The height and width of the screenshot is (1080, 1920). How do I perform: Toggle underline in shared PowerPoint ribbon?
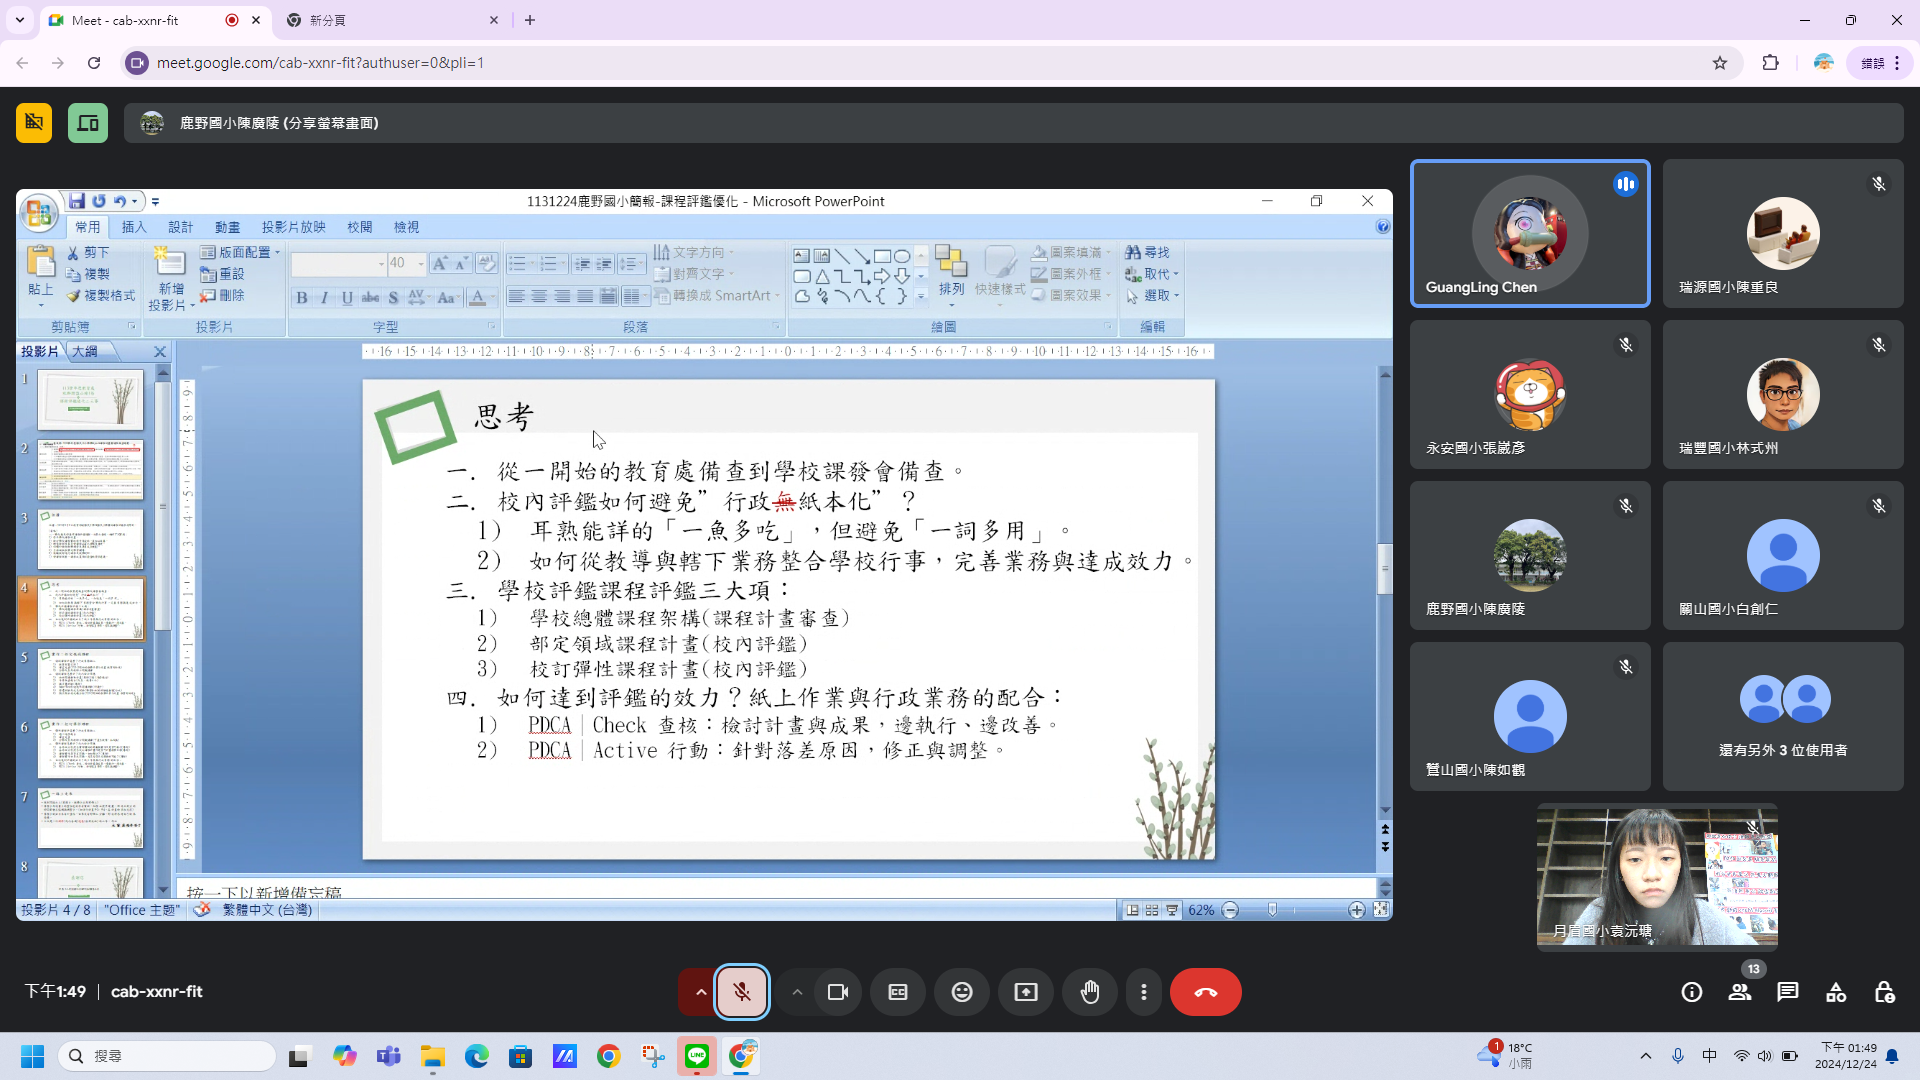[347, 297]
